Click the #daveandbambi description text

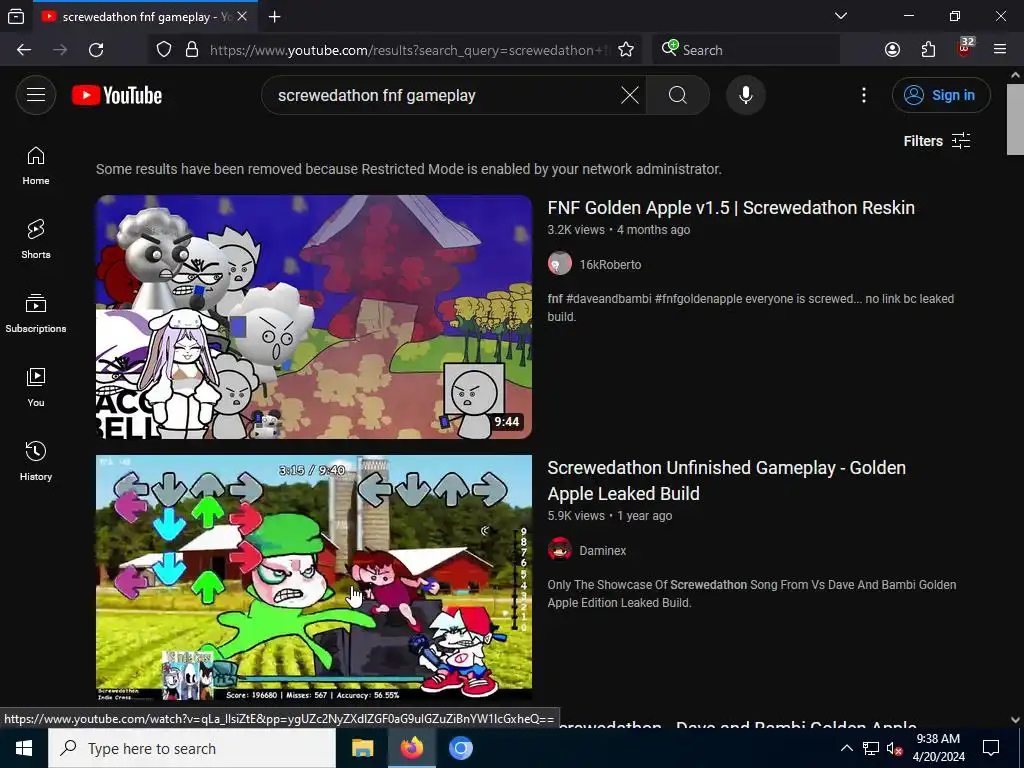point(609,299)
